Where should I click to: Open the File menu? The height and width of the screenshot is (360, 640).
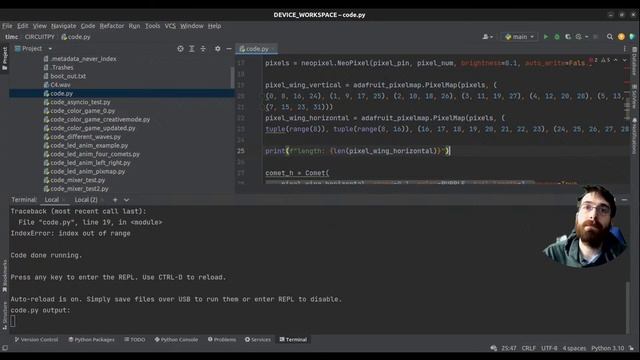click(x=7, y=26)
